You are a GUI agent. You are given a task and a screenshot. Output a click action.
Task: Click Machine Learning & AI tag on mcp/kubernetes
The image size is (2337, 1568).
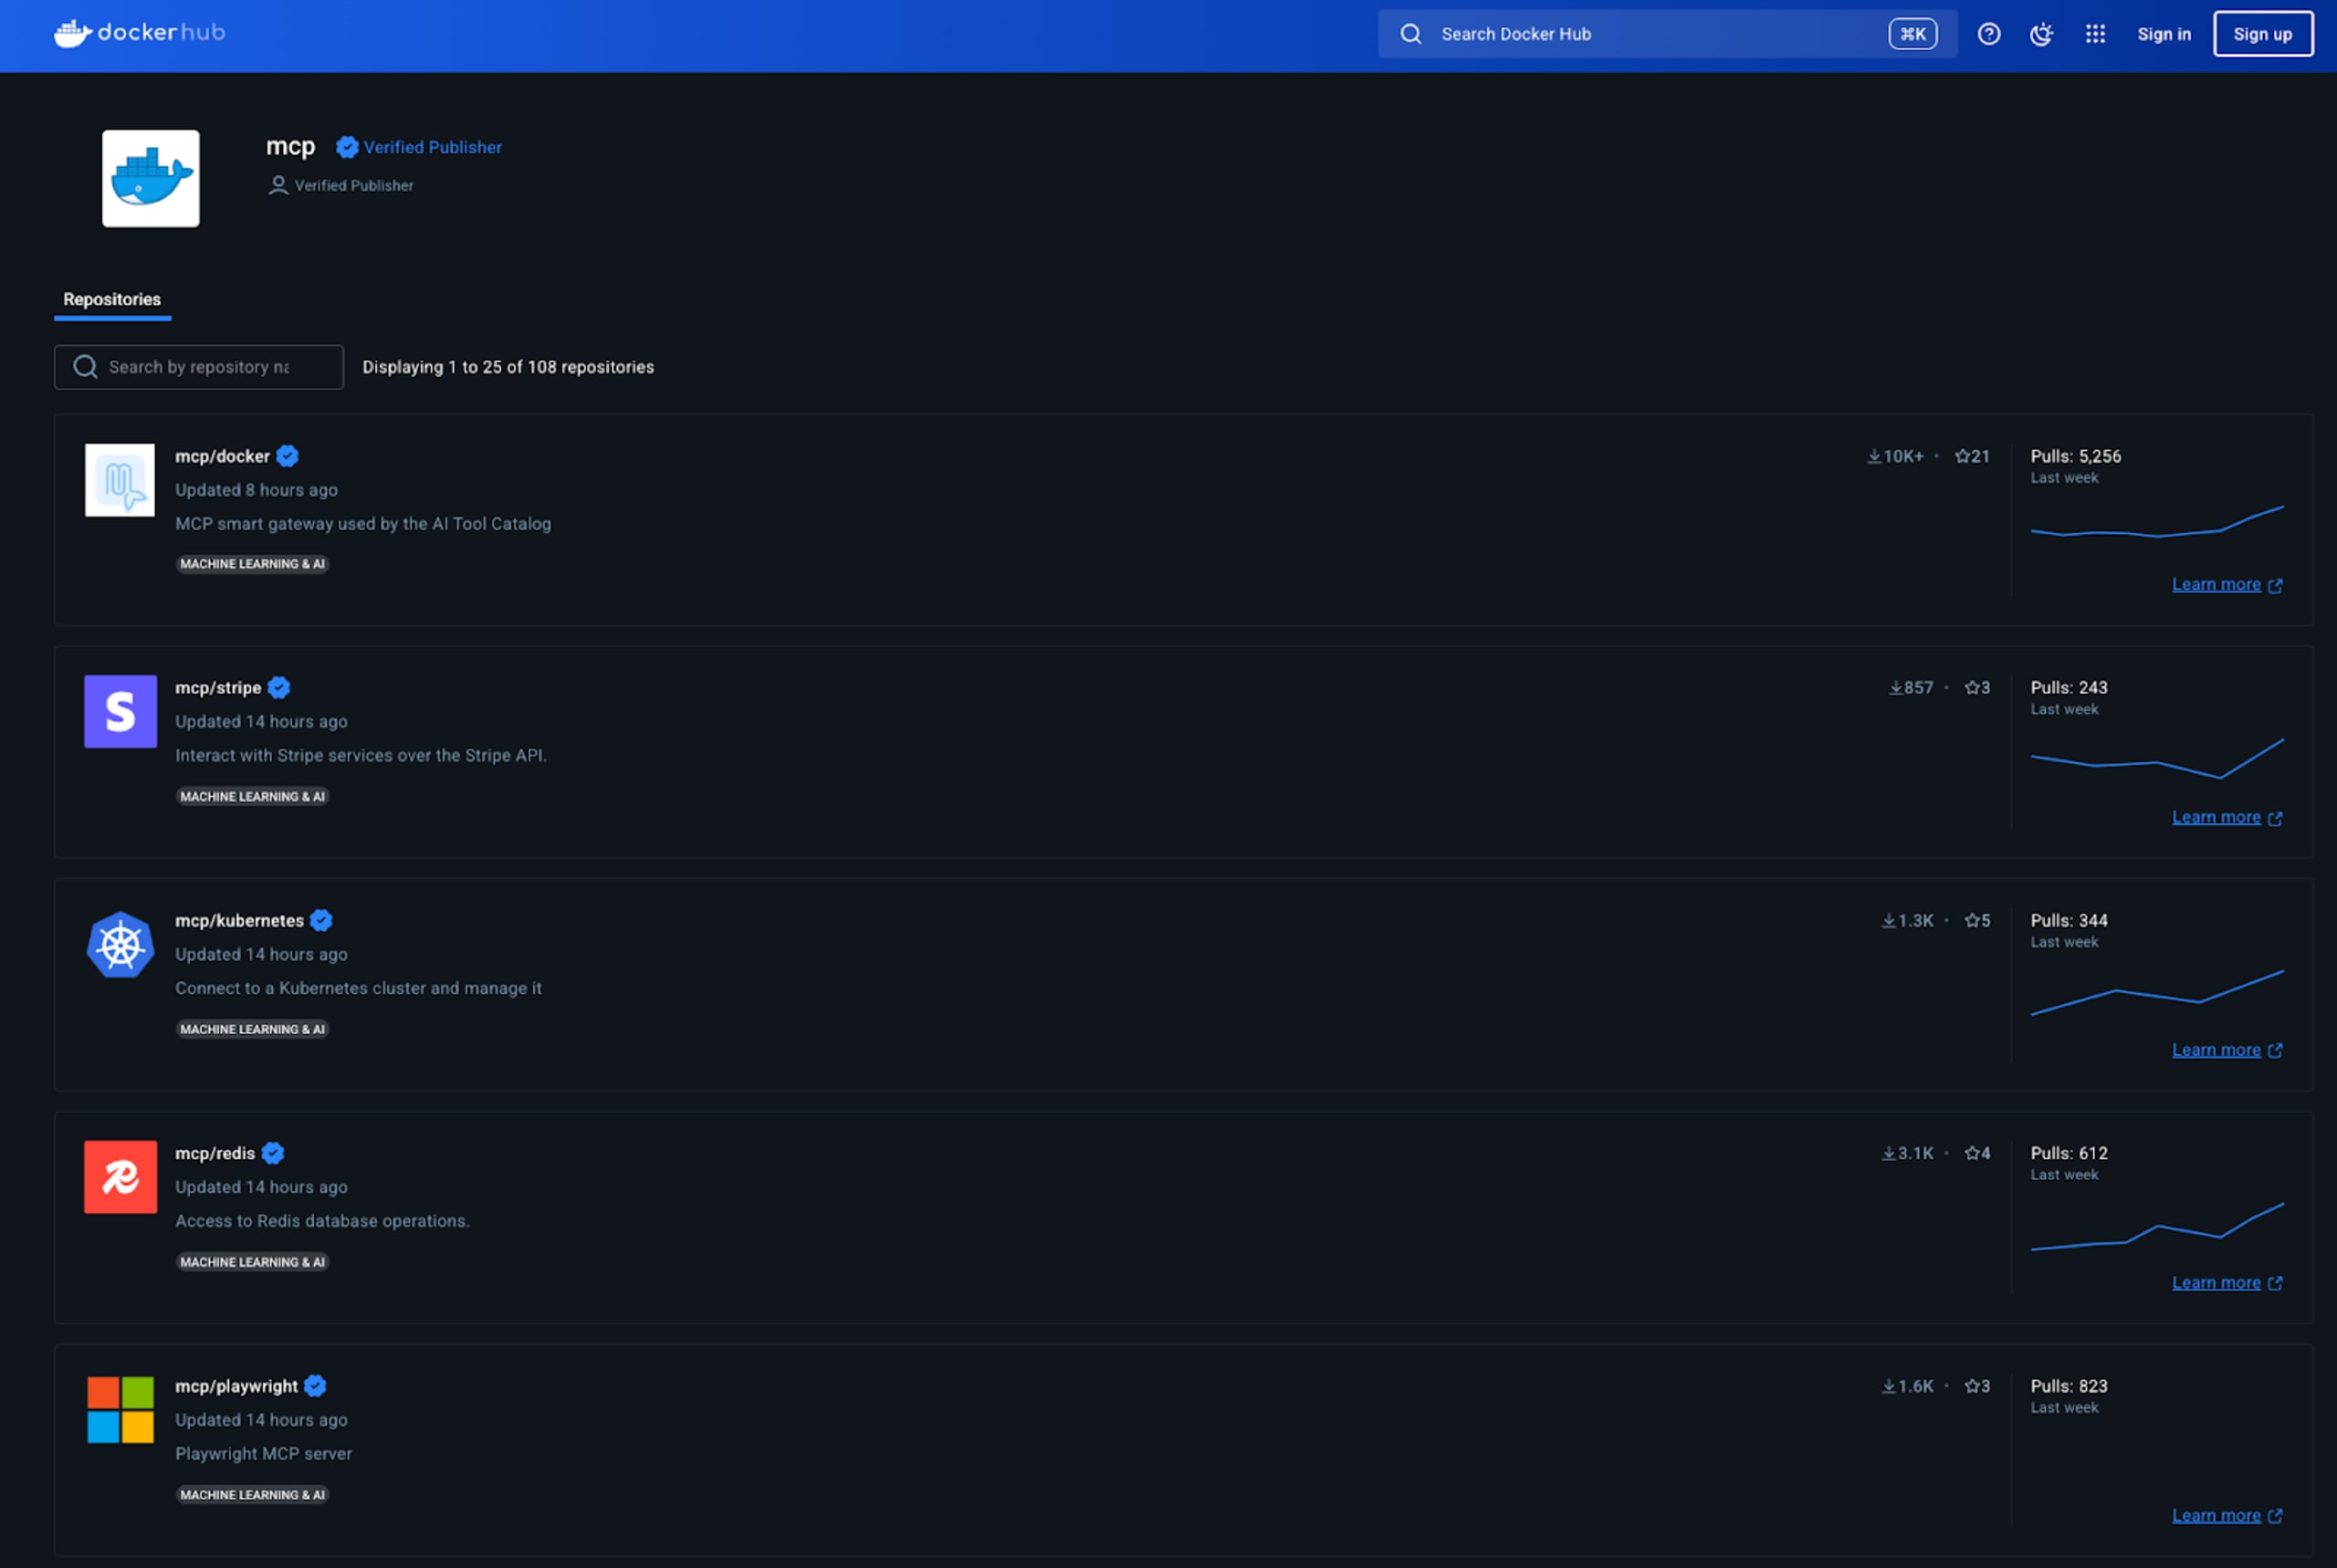[x=253, y=1029]
